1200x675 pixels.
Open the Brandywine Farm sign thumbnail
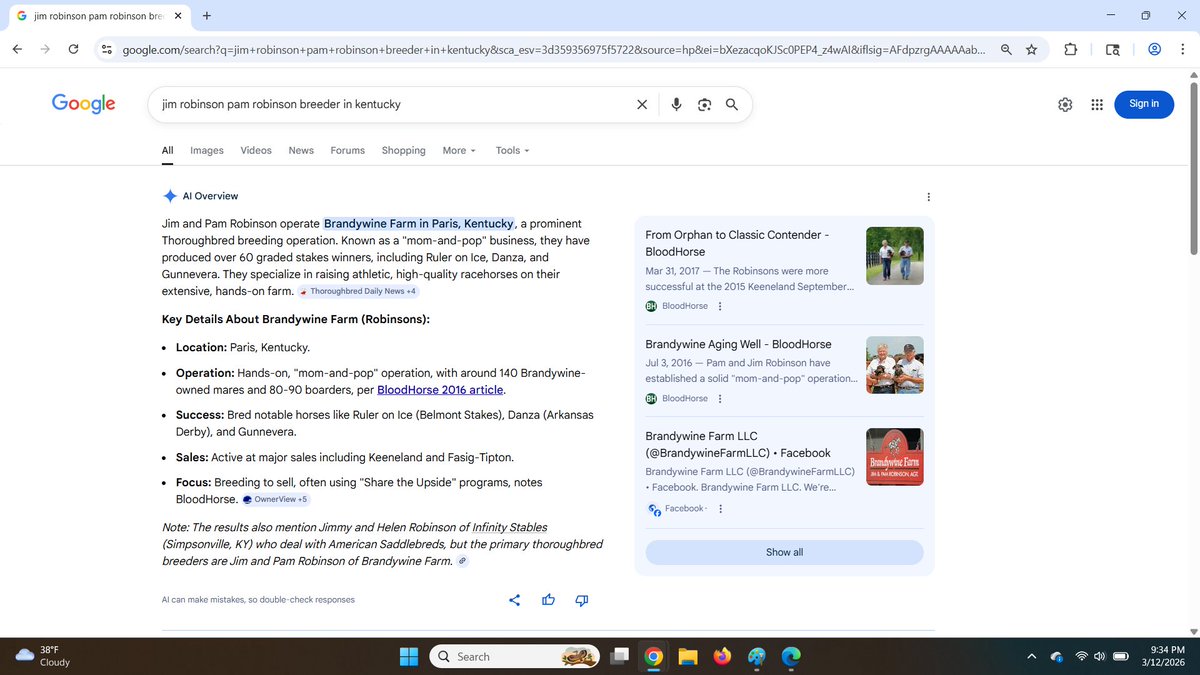click(x=894, y=457)
